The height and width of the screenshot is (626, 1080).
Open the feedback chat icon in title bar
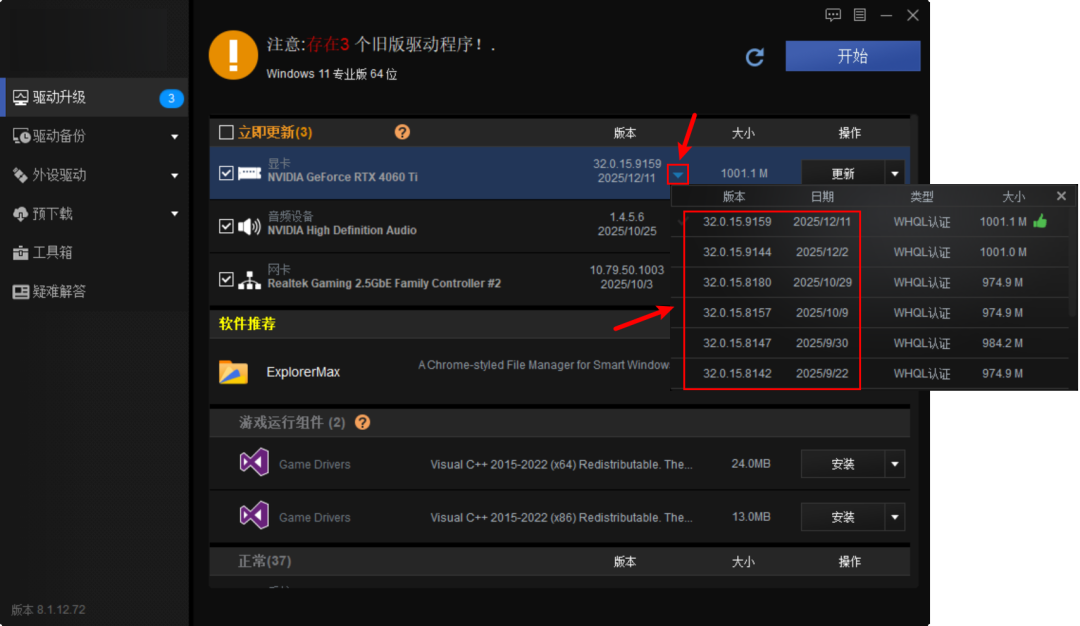click(x=833, y=15)
